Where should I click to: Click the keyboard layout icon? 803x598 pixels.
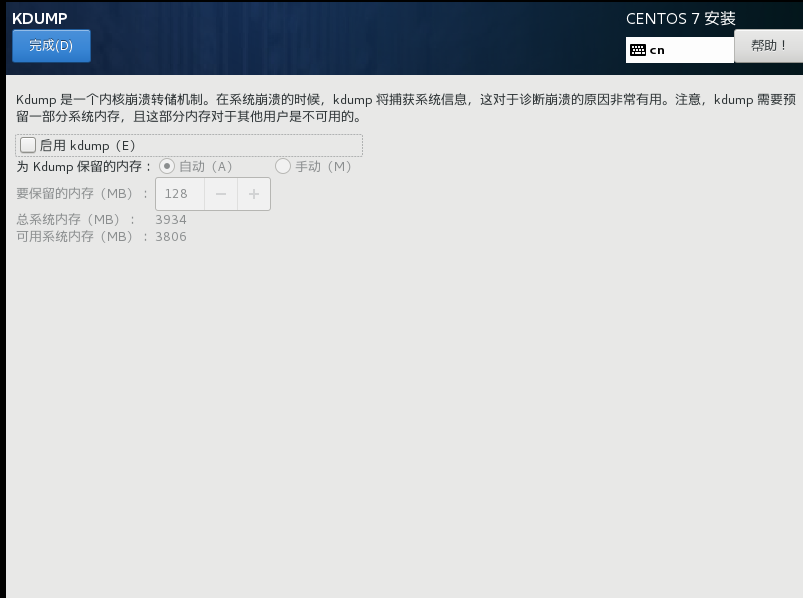pos(638,50)
